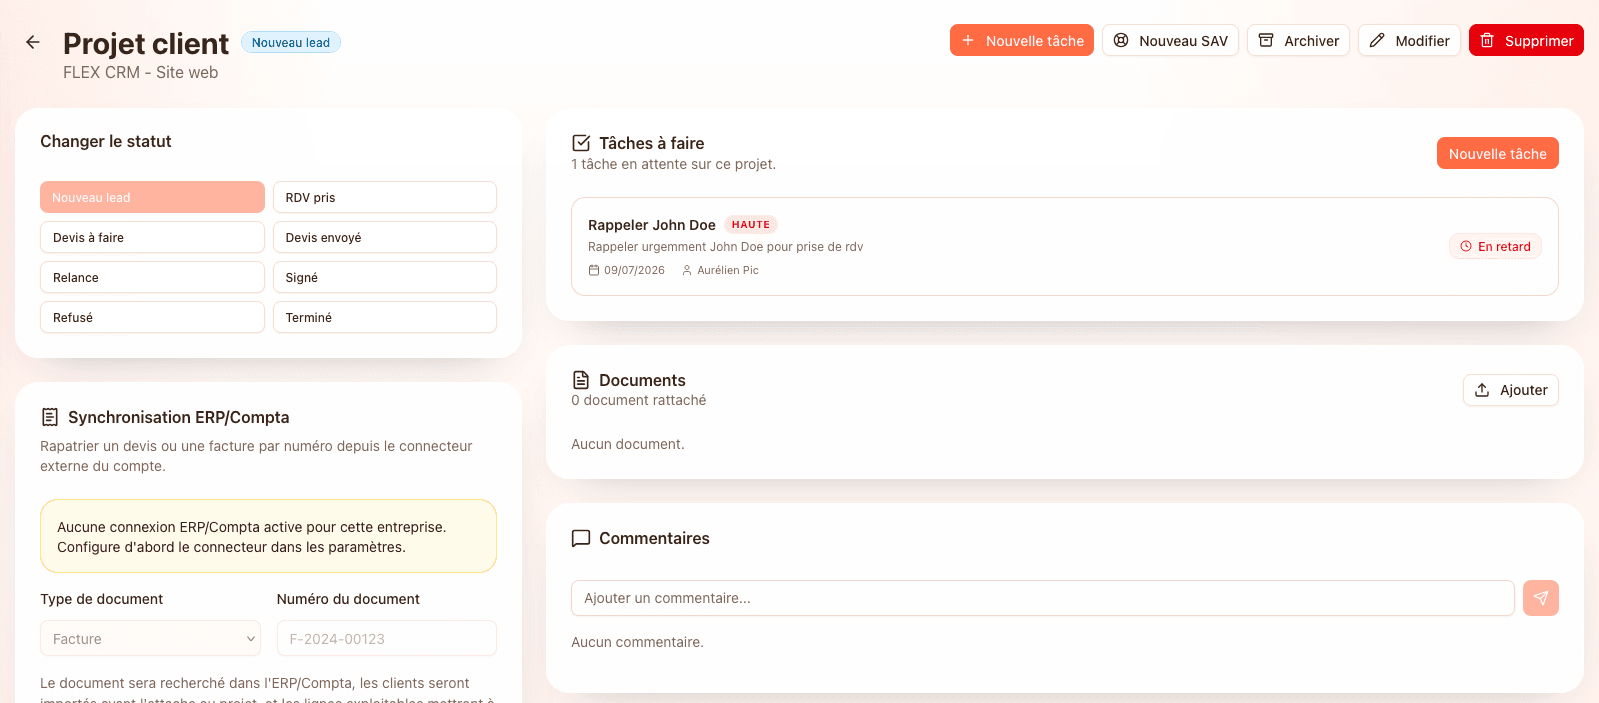
Task: Click the back arrow icon
Action: click(x=33, y=42)
